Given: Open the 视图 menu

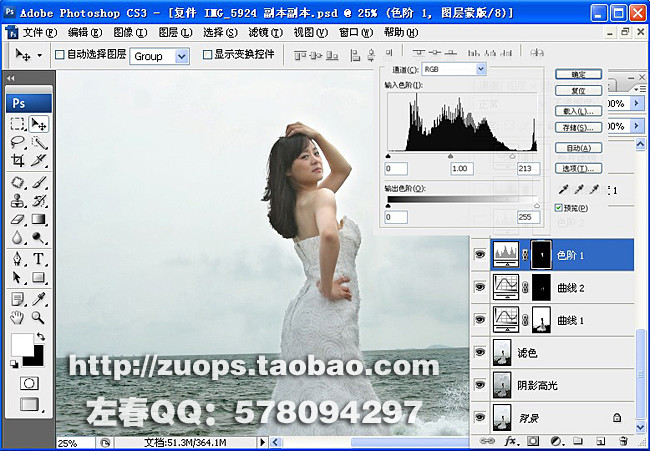Looking at the screenshot, I should click(310, 32).
